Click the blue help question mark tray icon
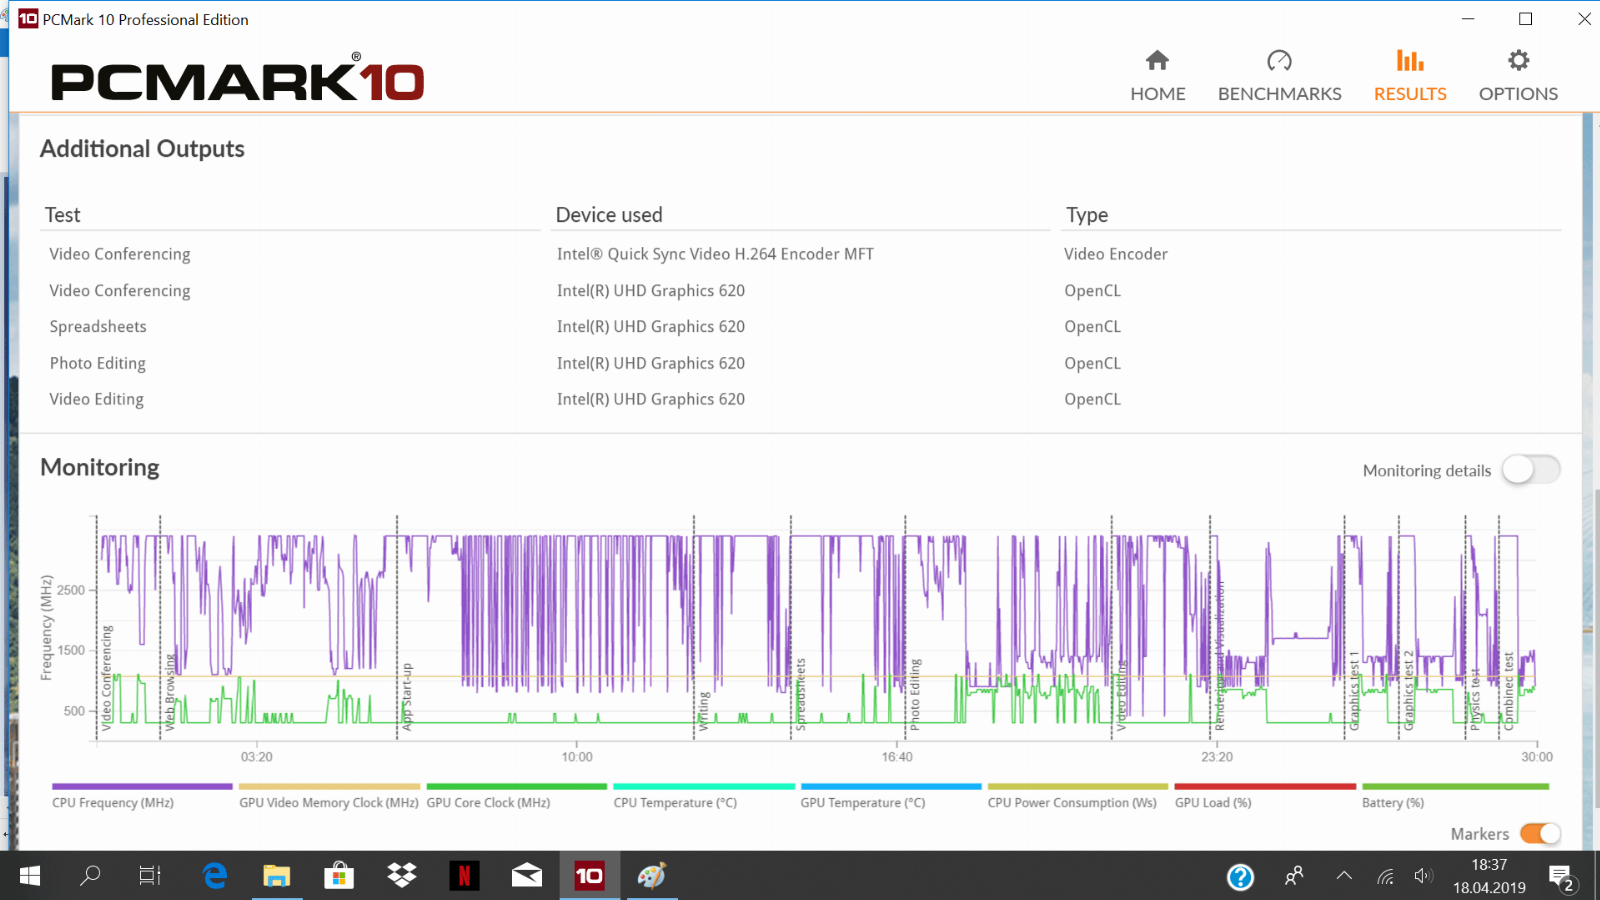 1240,877
